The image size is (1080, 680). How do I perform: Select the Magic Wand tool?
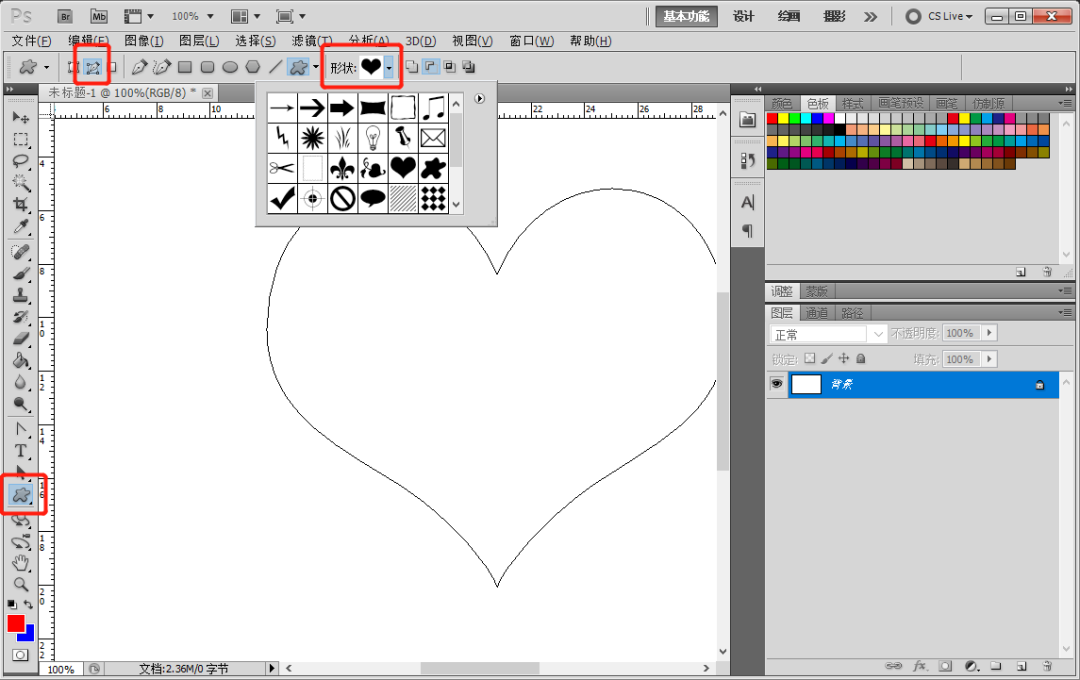[x=21, y=183]
